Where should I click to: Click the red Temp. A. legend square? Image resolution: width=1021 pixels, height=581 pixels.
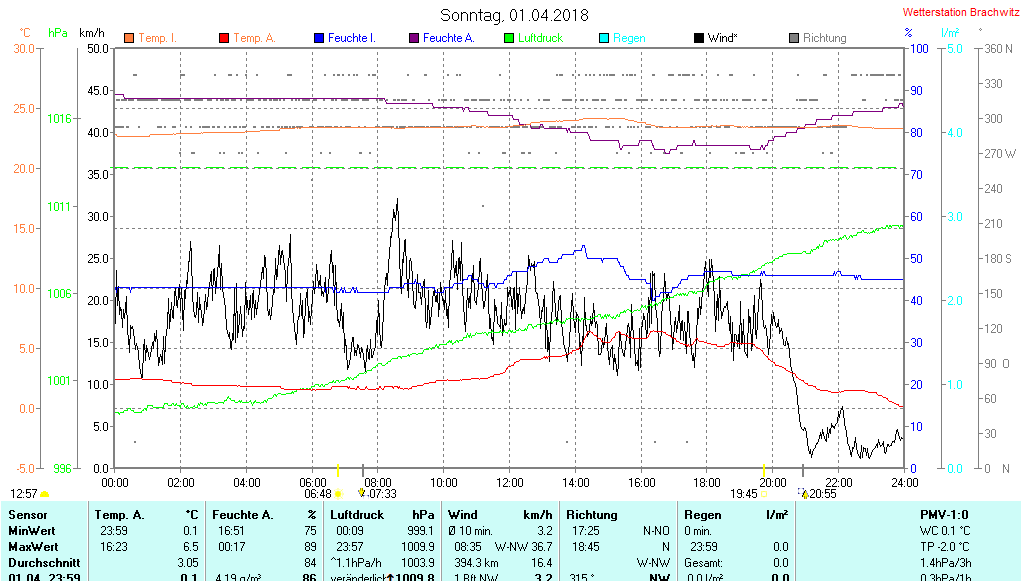[x=223, y=38]
